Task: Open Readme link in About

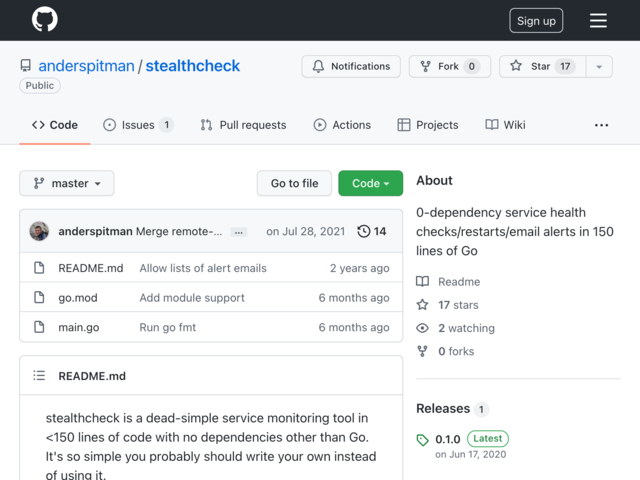Action: (x=448, y=282)
